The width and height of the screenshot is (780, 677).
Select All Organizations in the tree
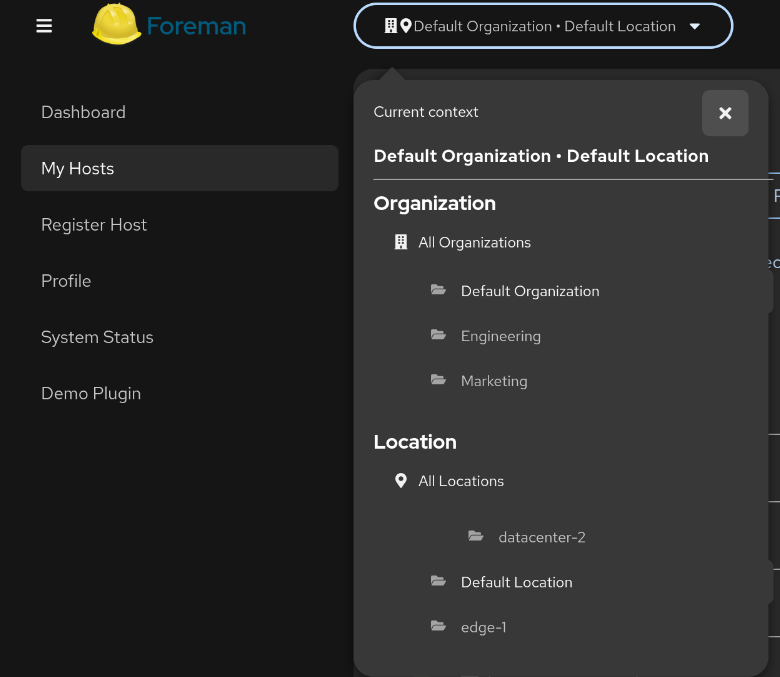tap(474, 242)
